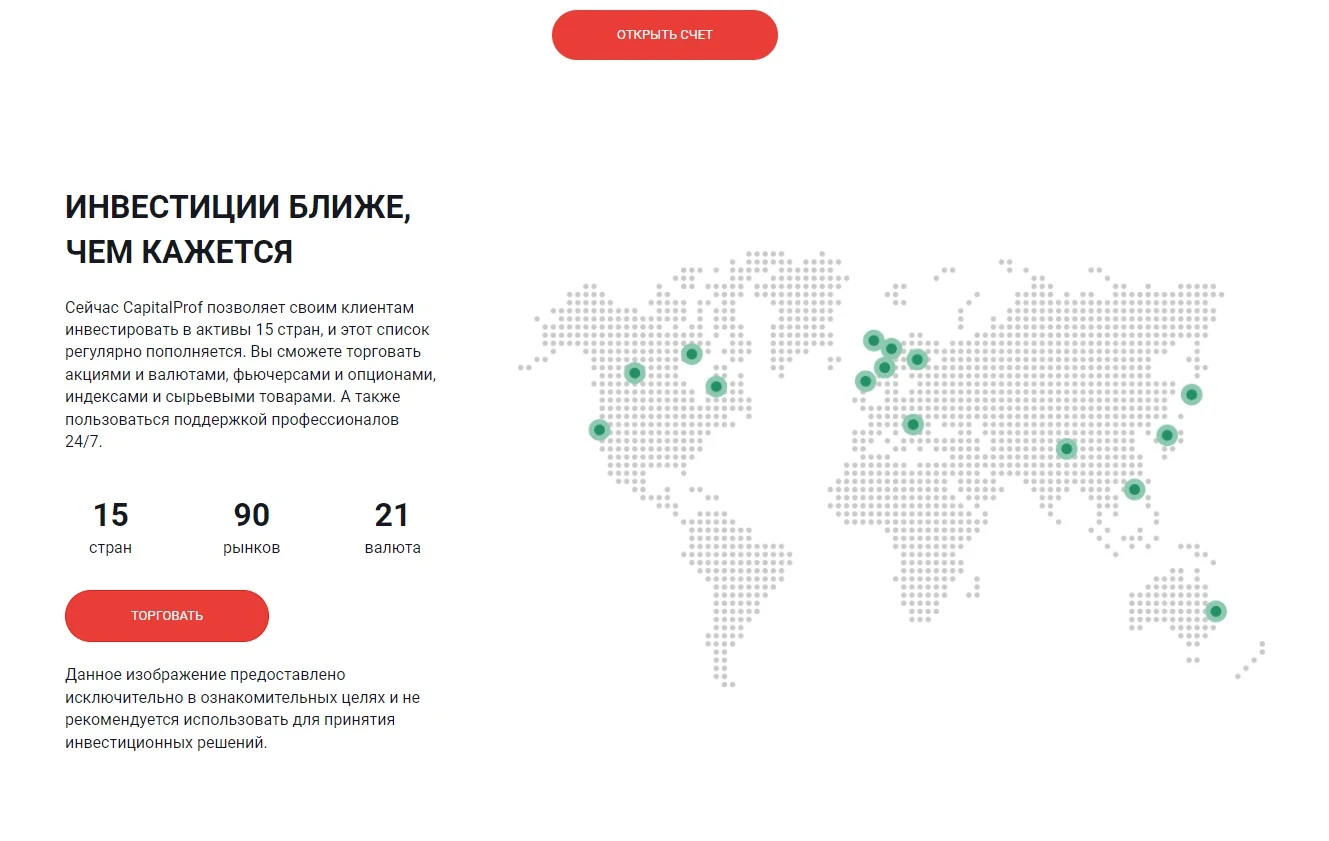1329x841 pixels.
Task: Click the label стран
Action: click(110, 548)
